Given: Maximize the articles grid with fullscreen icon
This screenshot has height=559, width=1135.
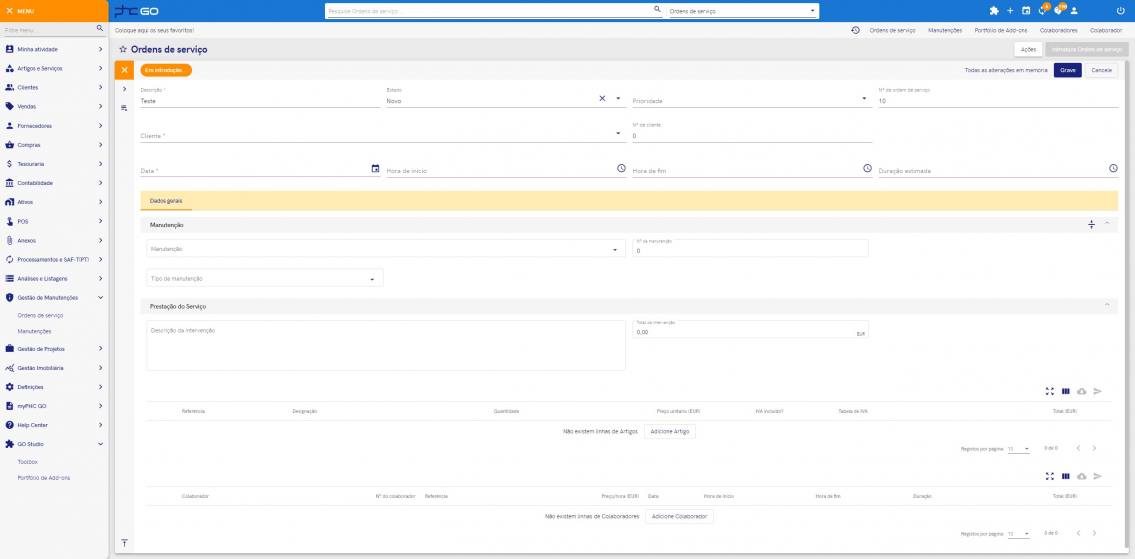Looking at the screenshot, I should pyautogui.click(x=1050, y=391).
